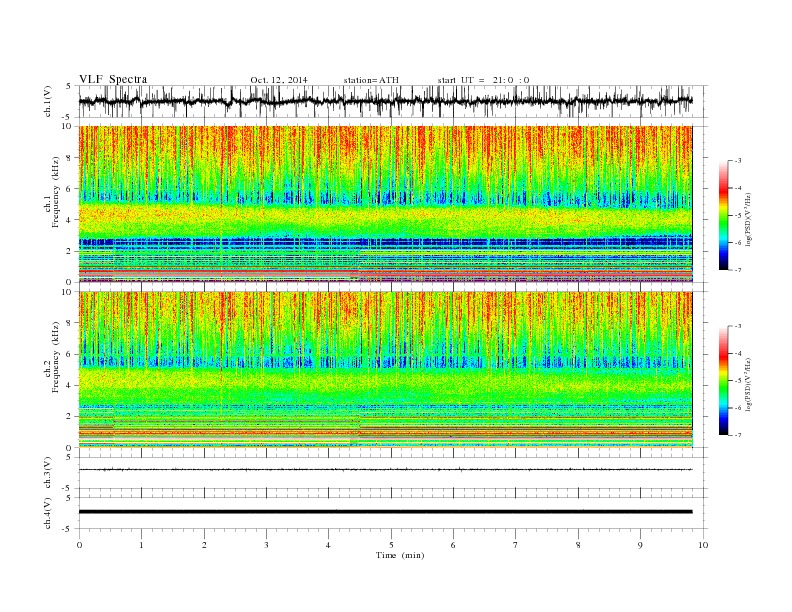Viewport: 792px width, 612px height.
Task: Click the thin ch.3 waveform trace
Action: (x=385, y=470)
